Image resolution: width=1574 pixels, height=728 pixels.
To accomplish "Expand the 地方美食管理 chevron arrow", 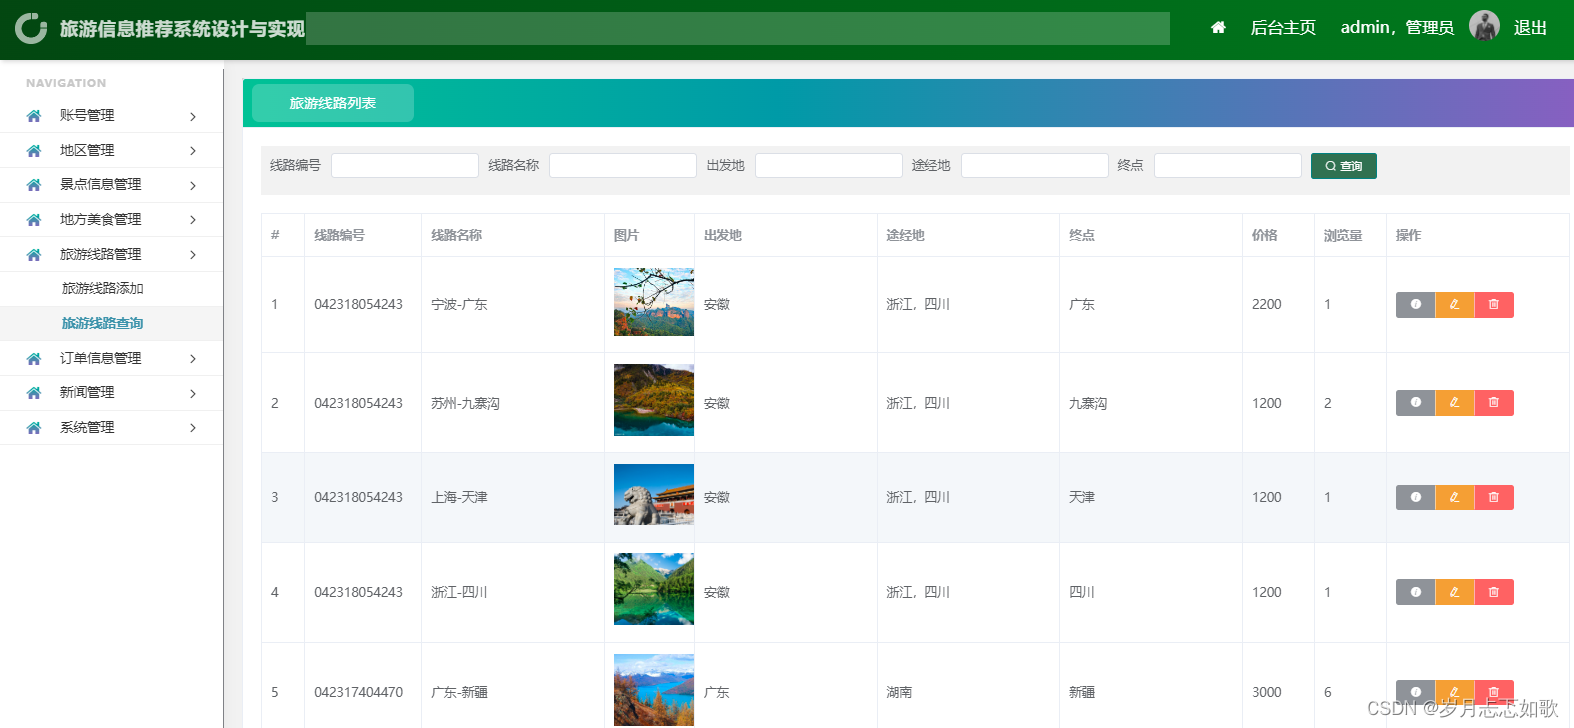I will point(193,220).
